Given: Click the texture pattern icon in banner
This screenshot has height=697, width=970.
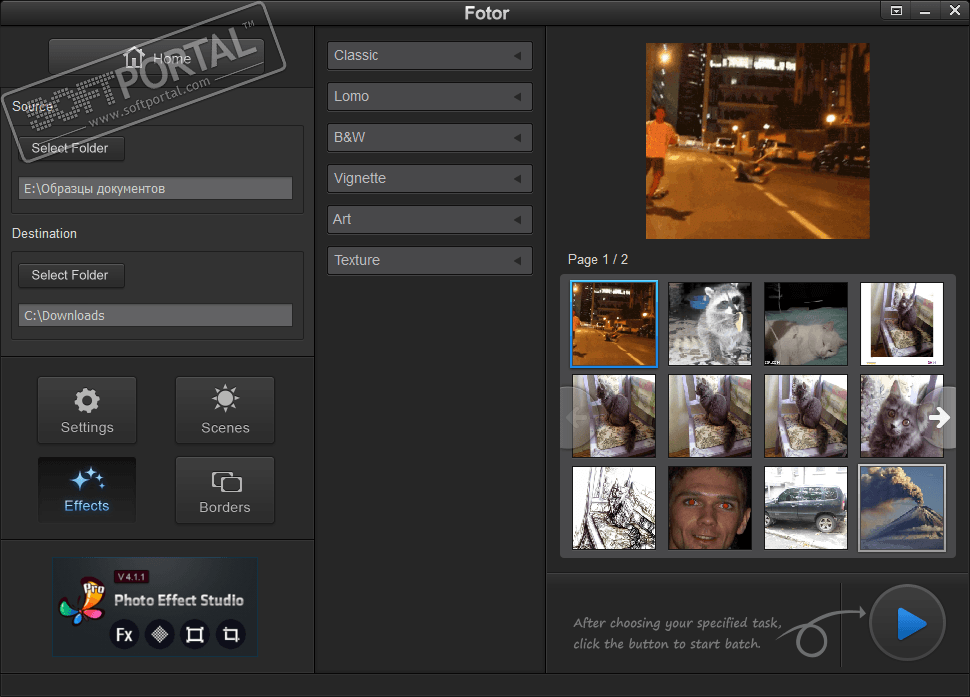Looking at the screenshot, I should pyautogui.click(x=159, y=634).
